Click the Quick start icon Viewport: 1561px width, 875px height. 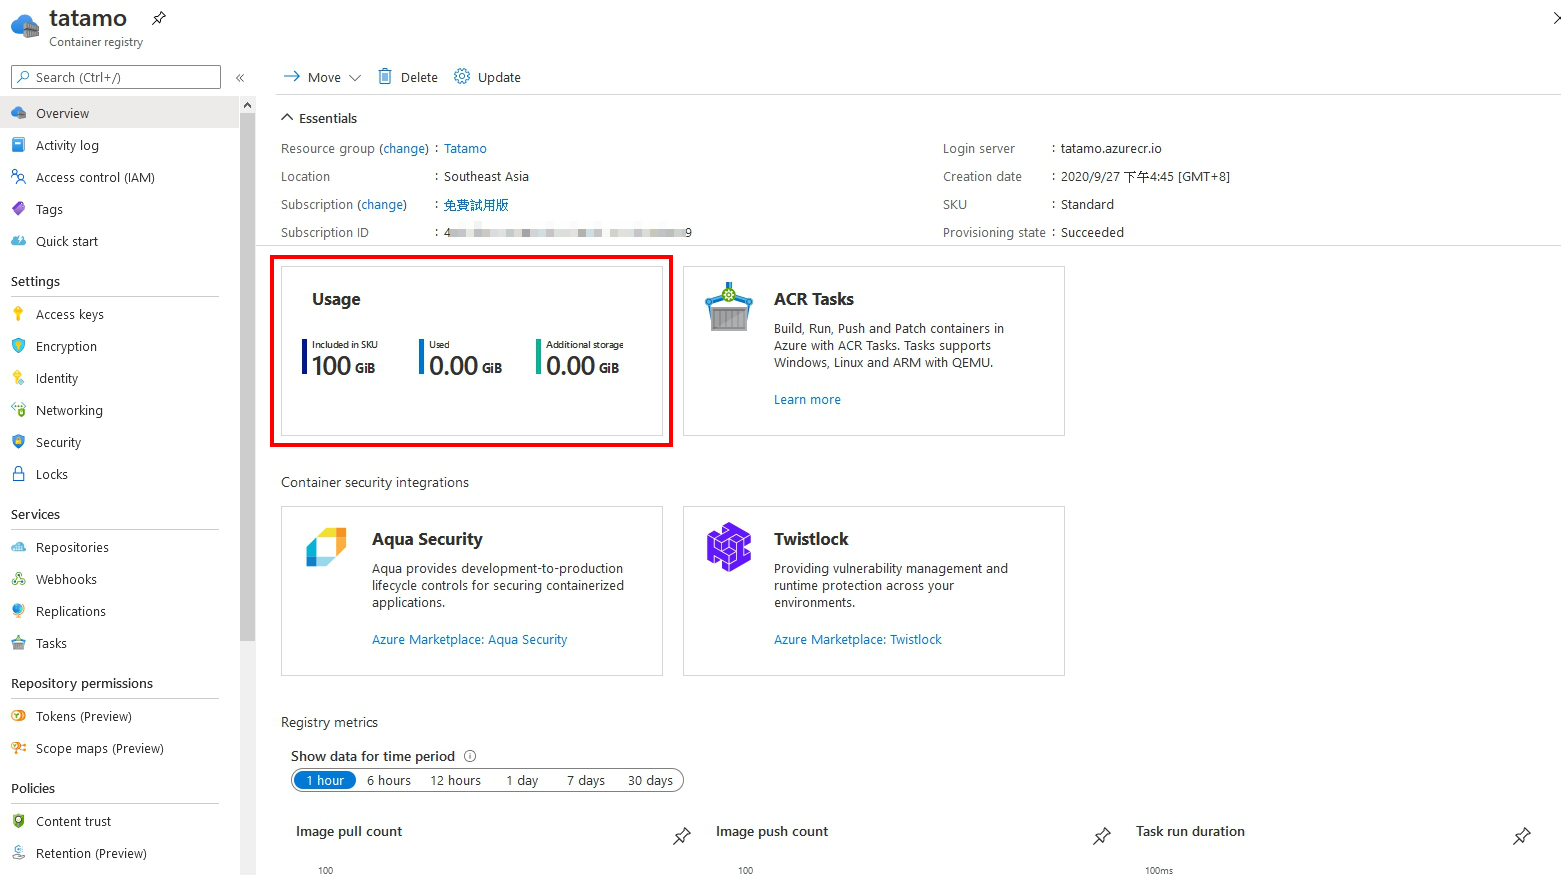tap(18, 241)
